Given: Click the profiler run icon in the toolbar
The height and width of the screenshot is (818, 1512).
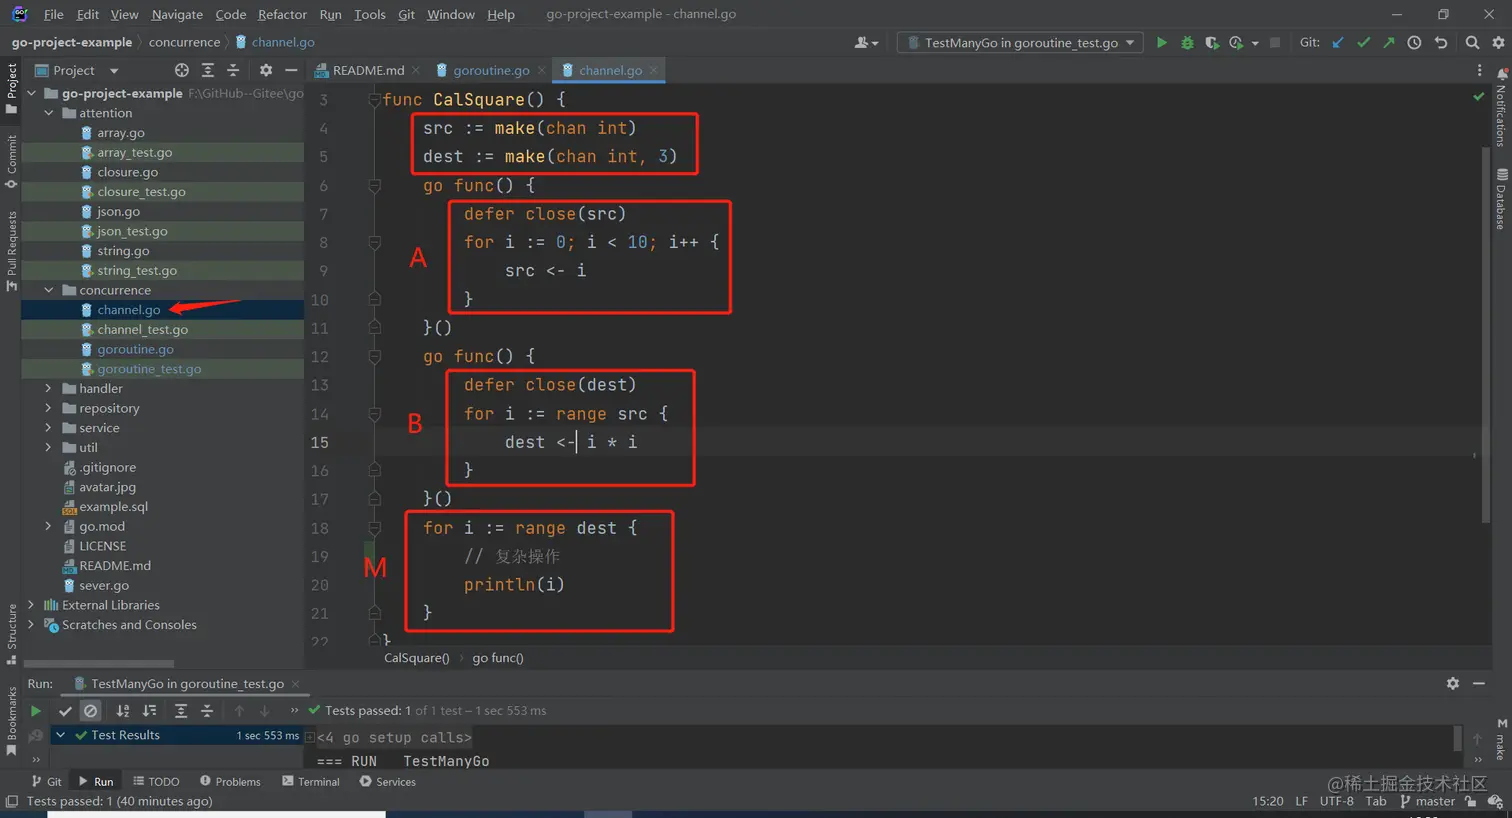Looking at the screenshot, I should pyautogui.click(x=1237, y=43).
